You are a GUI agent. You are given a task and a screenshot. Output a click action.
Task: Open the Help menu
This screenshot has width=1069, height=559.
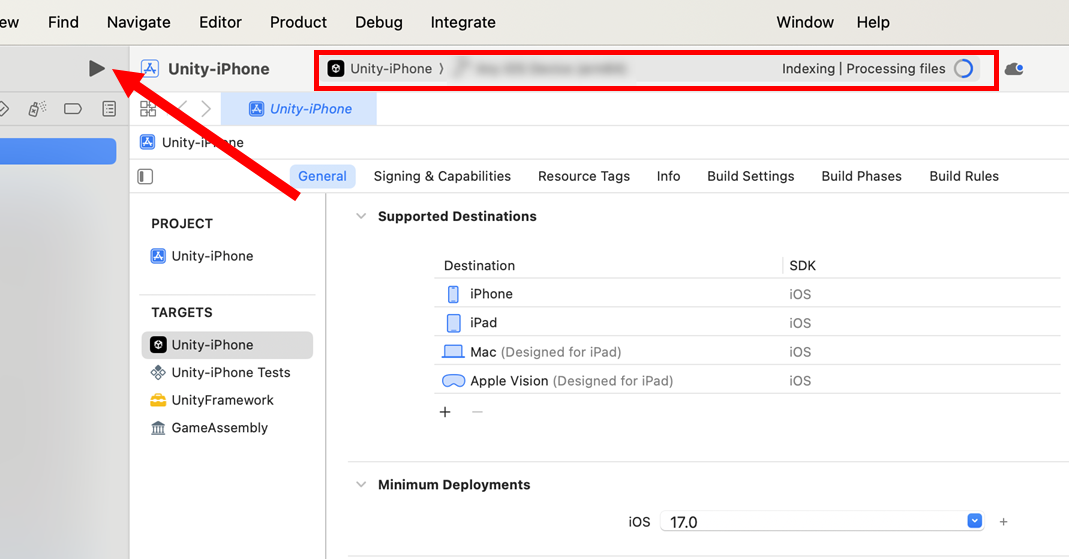coord(873,22)
